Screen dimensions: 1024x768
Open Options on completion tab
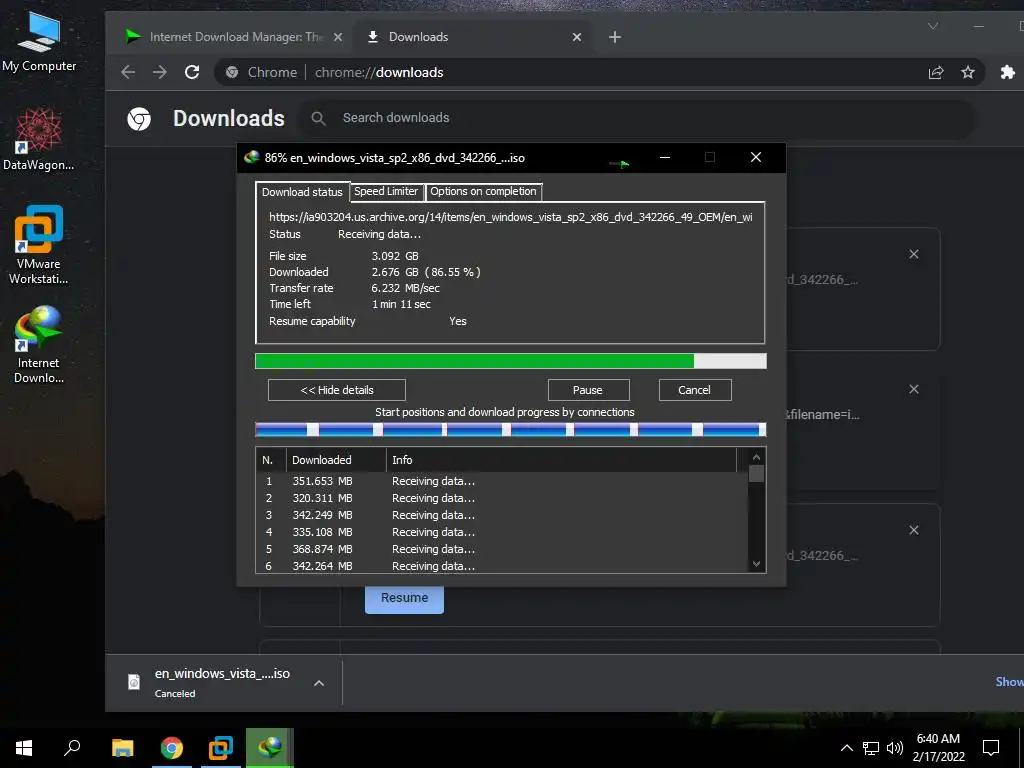click(483, 191)
